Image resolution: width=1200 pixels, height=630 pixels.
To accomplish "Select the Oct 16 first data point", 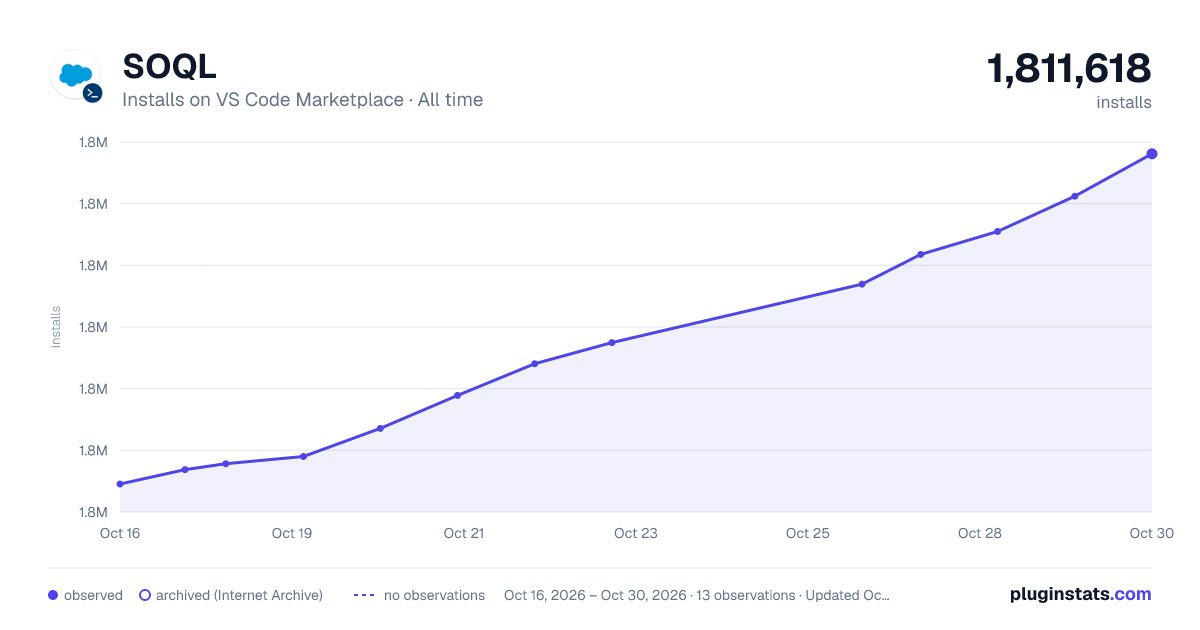I will click(120, 484).
